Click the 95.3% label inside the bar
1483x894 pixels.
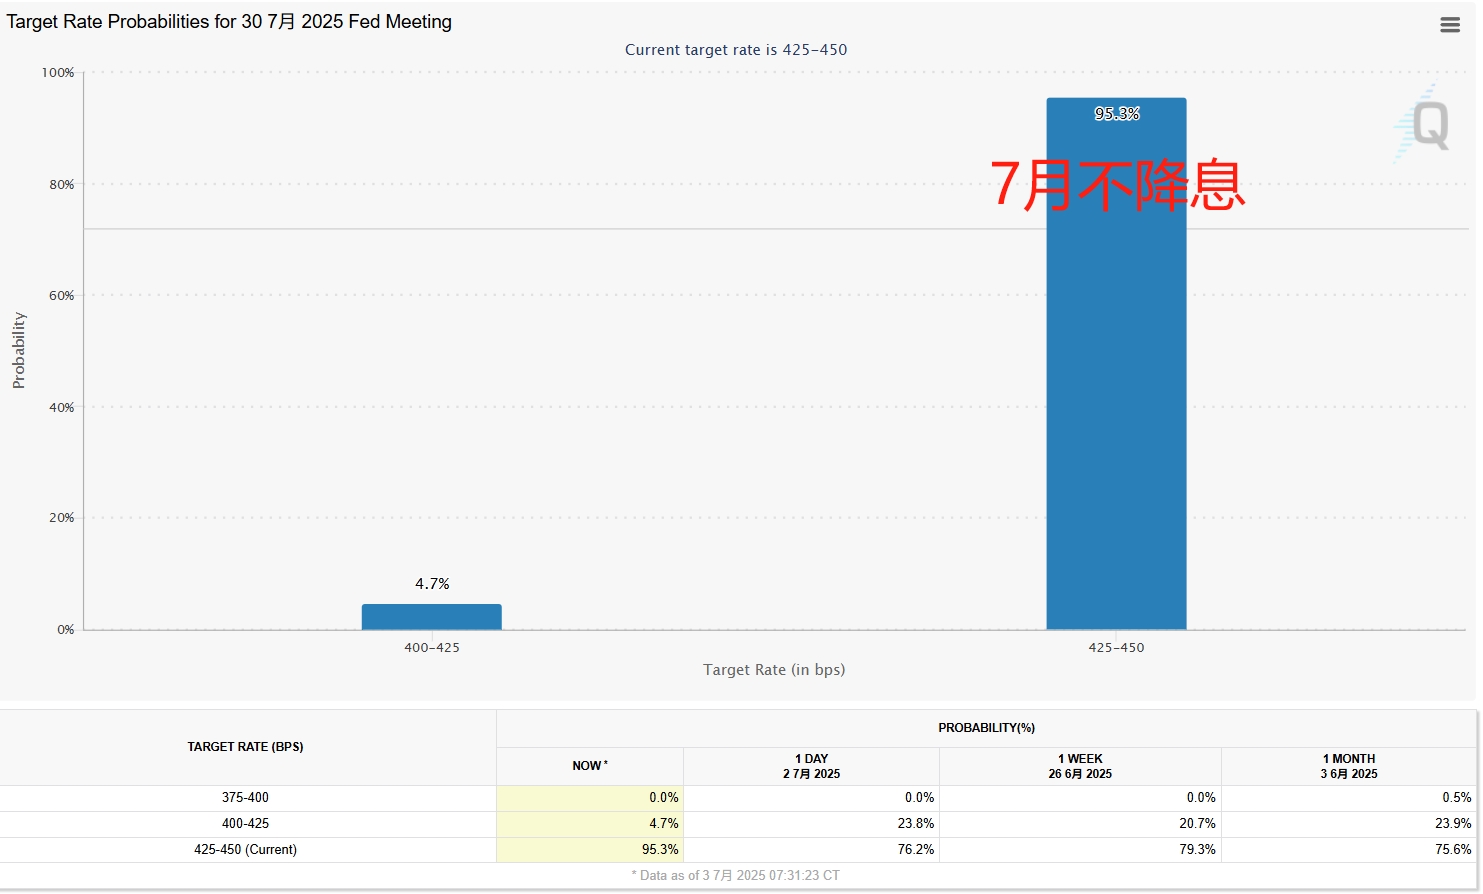[1116, 114]
